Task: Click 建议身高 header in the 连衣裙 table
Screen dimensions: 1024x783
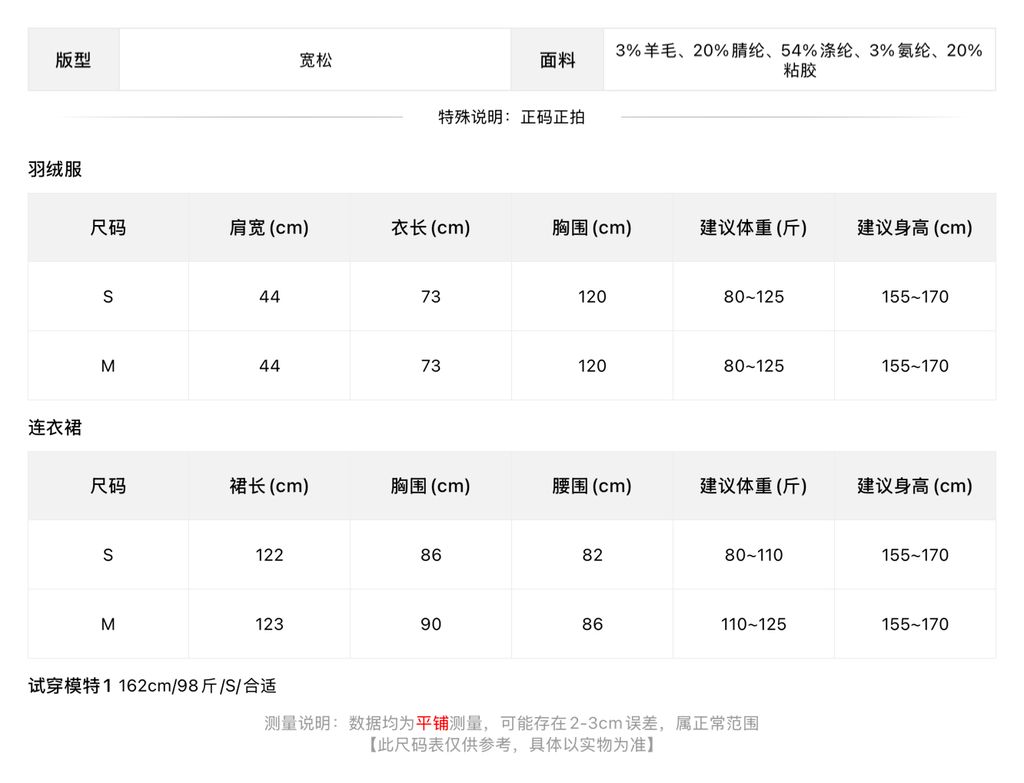Action: 915,486
